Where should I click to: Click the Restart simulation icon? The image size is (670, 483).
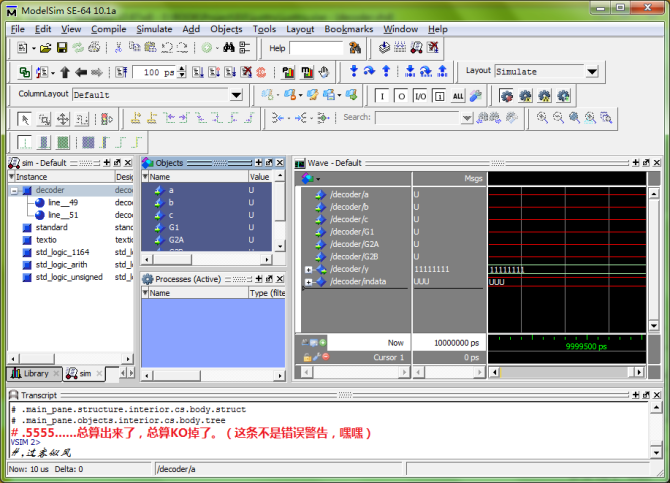(121, 72)
